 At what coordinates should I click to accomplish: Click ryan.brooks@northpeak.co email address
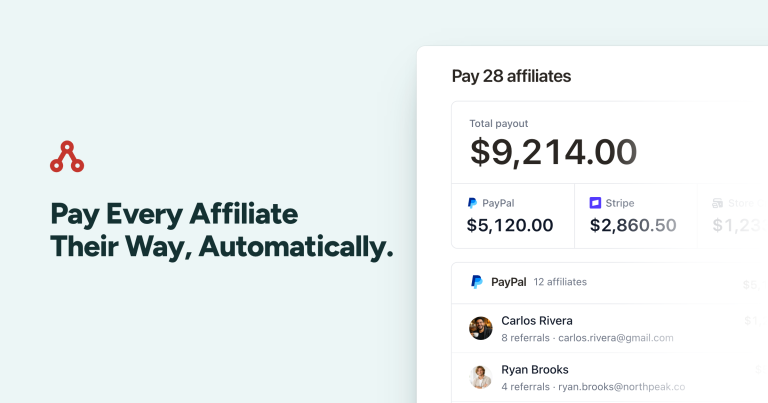coord(622,387)
